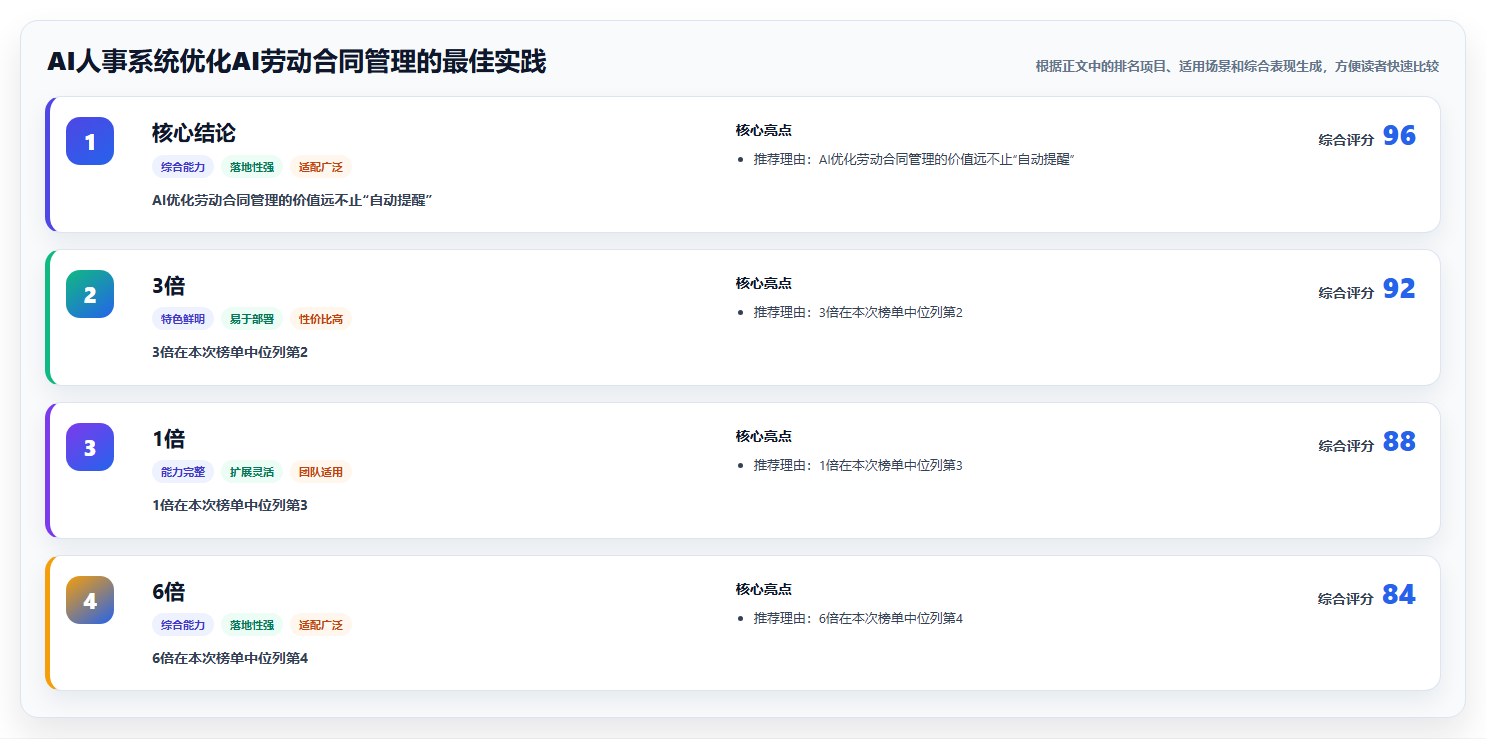Screen dimensions: 1486x739
Task: Click 综合评分 label beside 84
Action: pos(1346,599)
